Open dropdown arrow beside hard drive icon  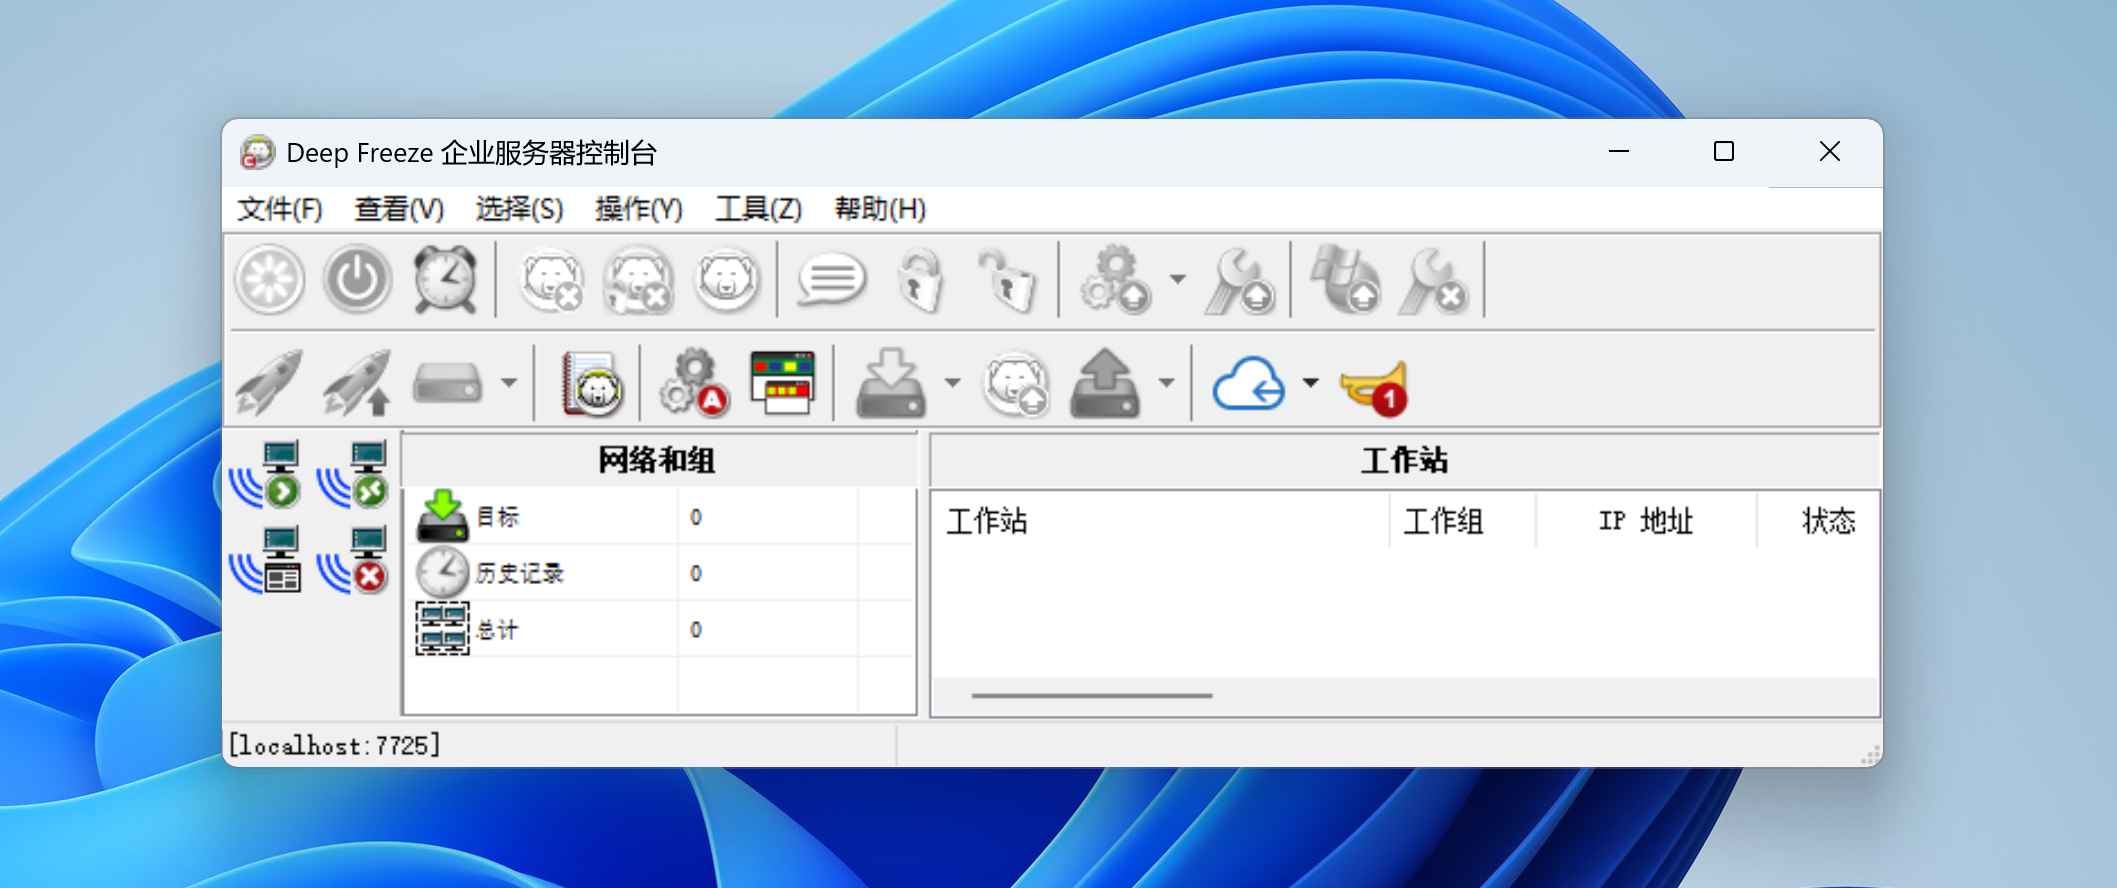(x=509, y=382)
